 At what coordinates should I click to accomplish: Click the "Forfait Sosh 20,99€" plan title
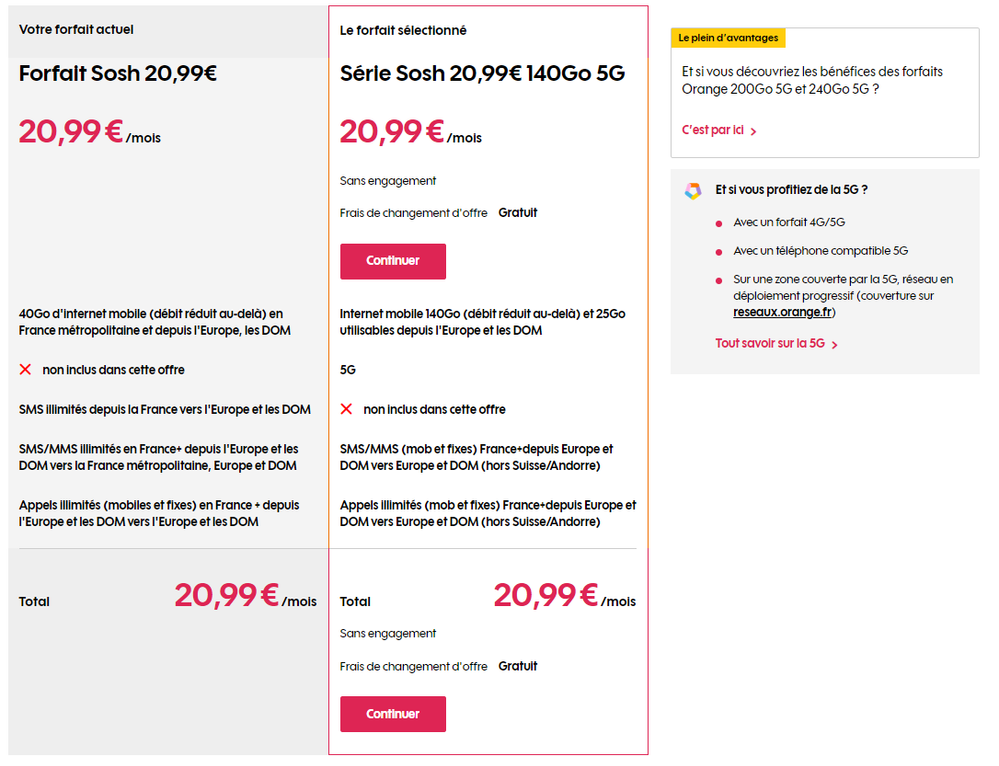pos(118,72)
